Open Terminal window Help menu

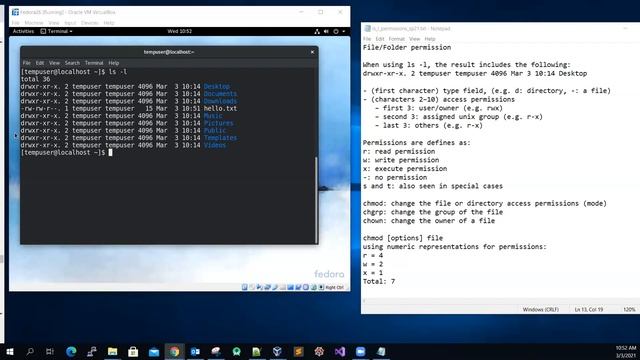(x=113, y=63)
